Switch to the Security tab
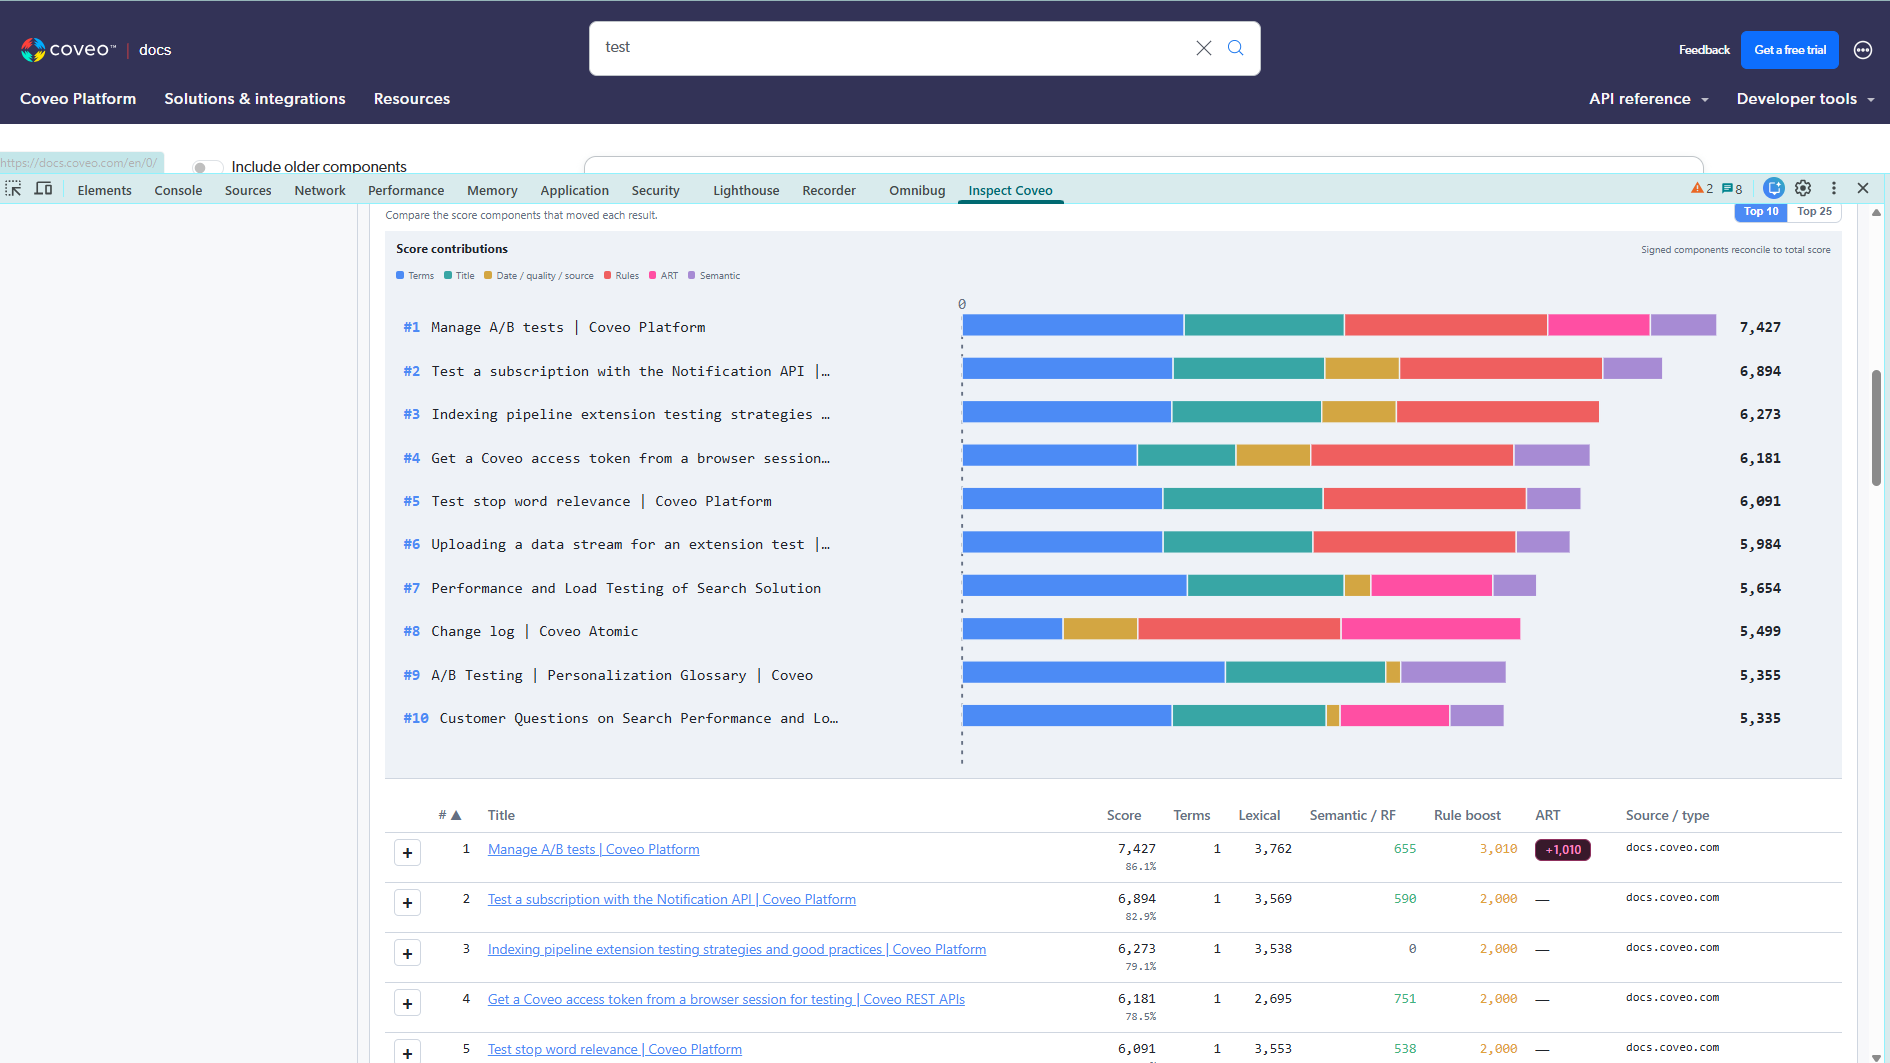Screen dimensions: 1890x1063 [655, 190]
